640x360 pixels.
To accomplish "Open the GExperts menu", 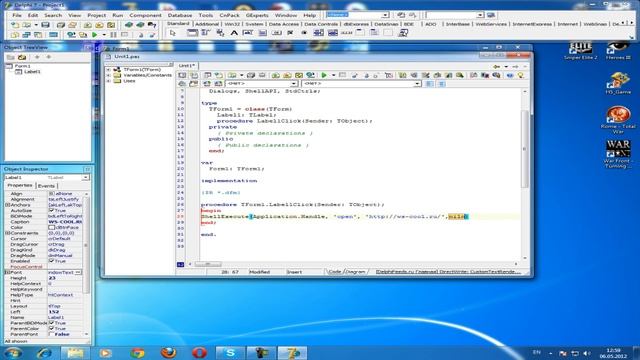I will (x=257, y=15).
